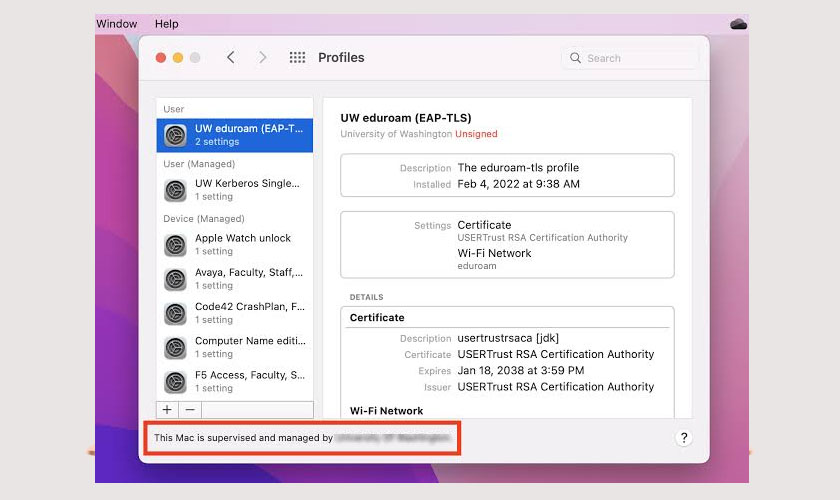Click 'usertrustrsaca [jdk]' value

[508, 338]
